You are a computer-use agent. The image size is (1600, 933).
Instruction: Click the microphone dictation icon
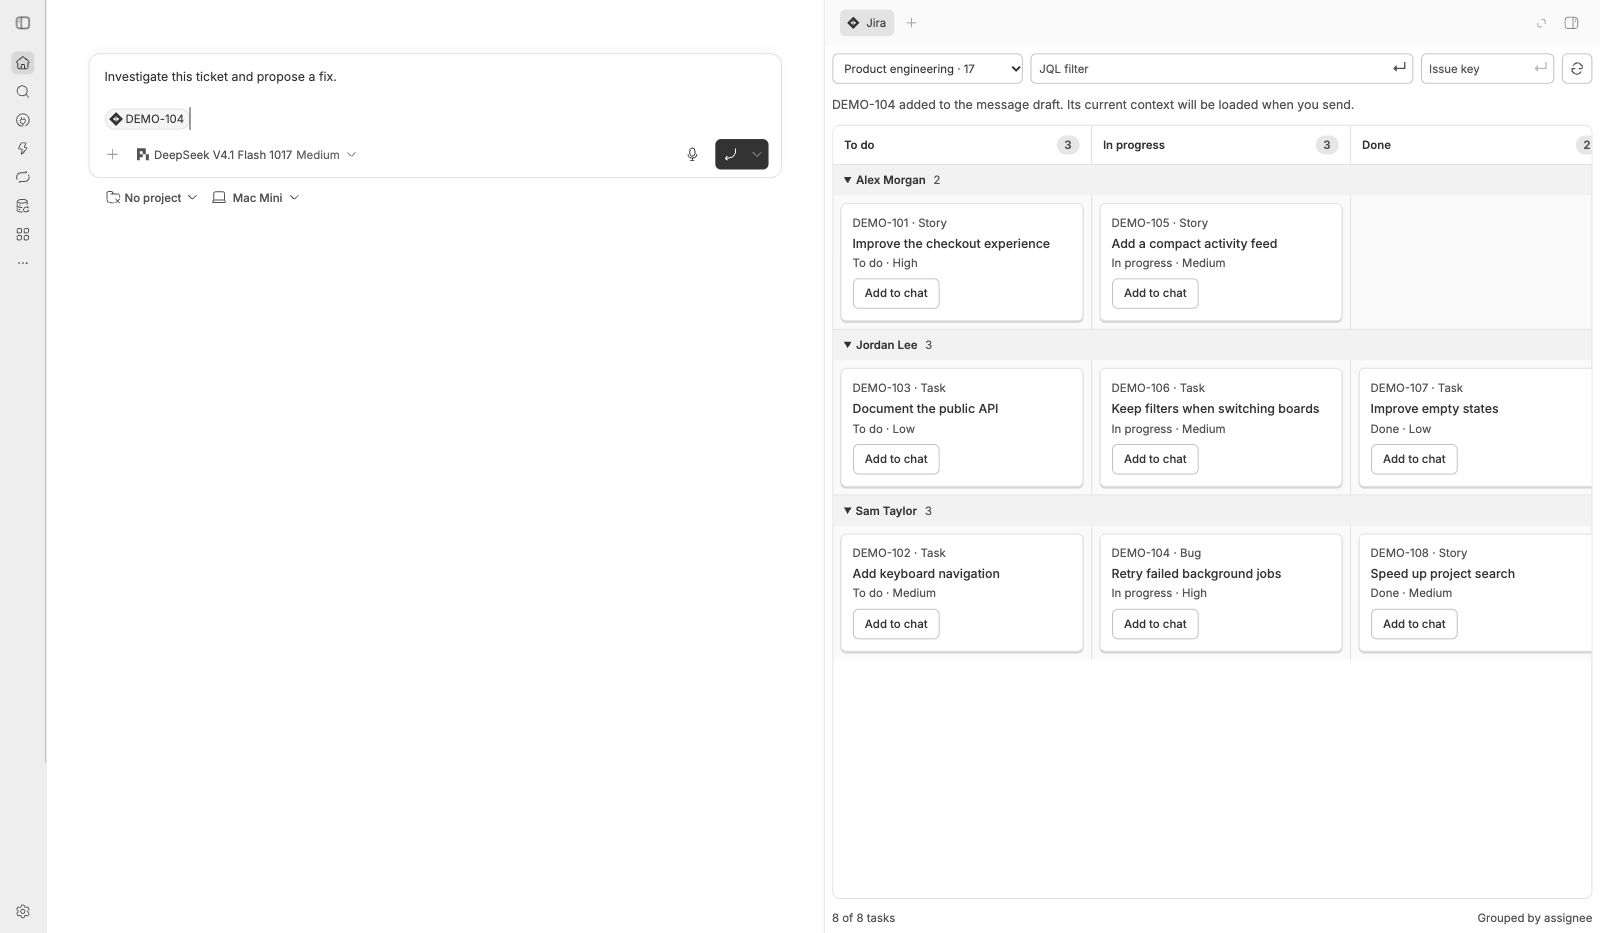(692, 155)
